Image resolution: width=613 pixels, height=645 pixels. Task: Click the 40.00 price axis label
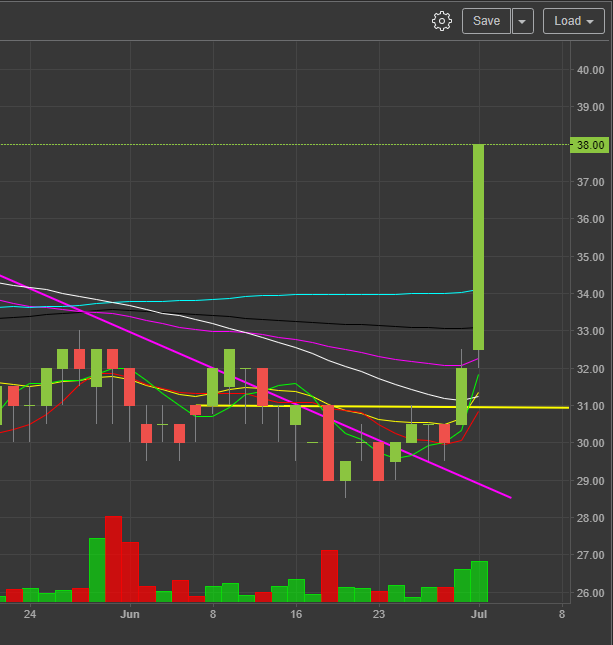pyautogui.click(x=590, y=70)
